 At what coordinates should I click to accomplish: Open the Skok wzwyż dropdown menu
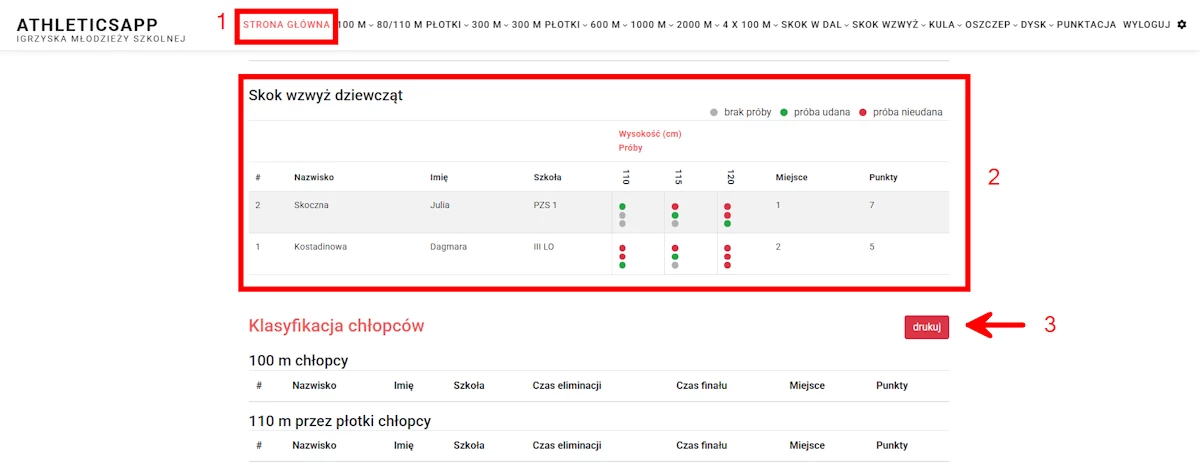pyautogui.click(x=887, y=24)
